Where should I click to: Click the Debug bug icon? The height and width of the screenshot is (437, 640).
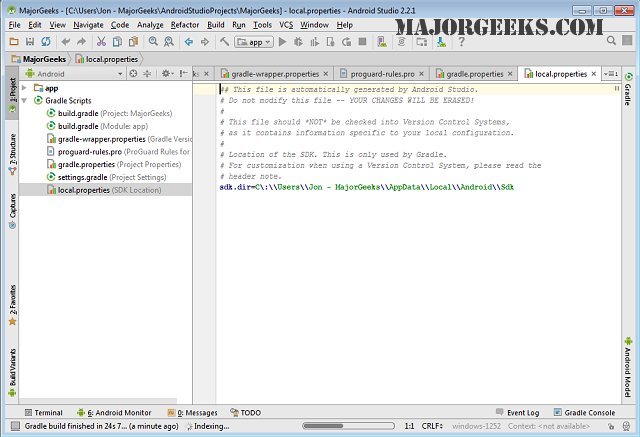[x=298, y=42]
